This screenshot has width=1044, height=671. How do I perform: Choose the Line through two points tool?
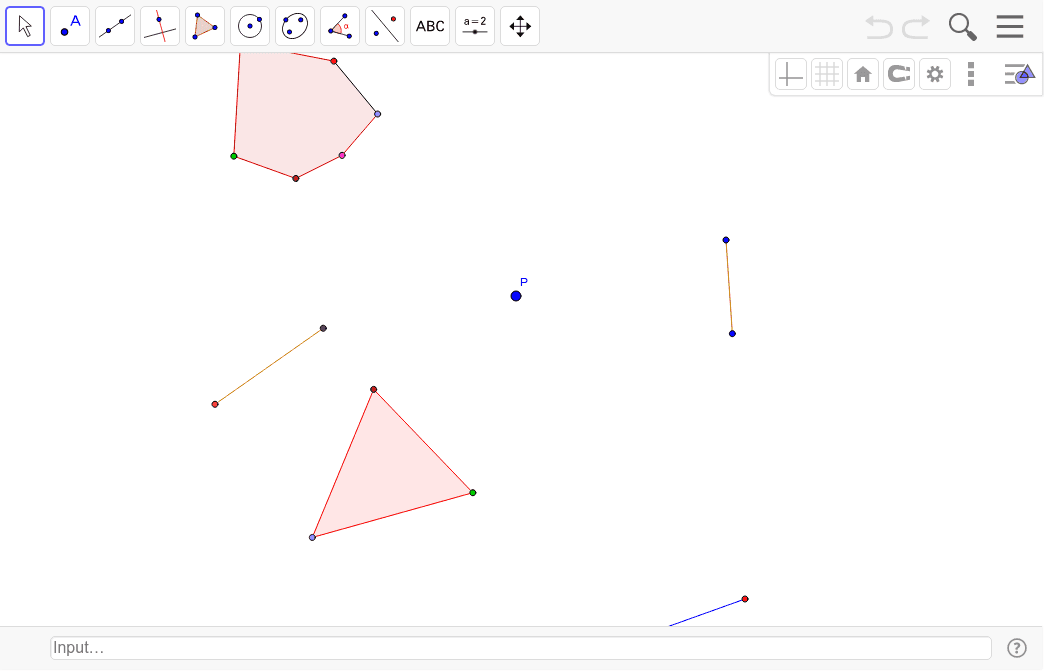pyautogui.click(x=115, y=27)
